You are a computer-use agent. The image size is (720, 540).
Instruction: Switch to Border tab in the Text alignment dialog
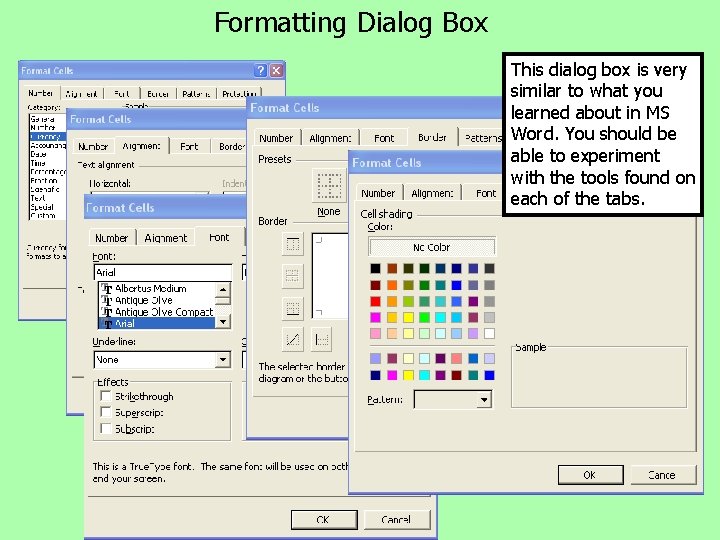(231, 146)
